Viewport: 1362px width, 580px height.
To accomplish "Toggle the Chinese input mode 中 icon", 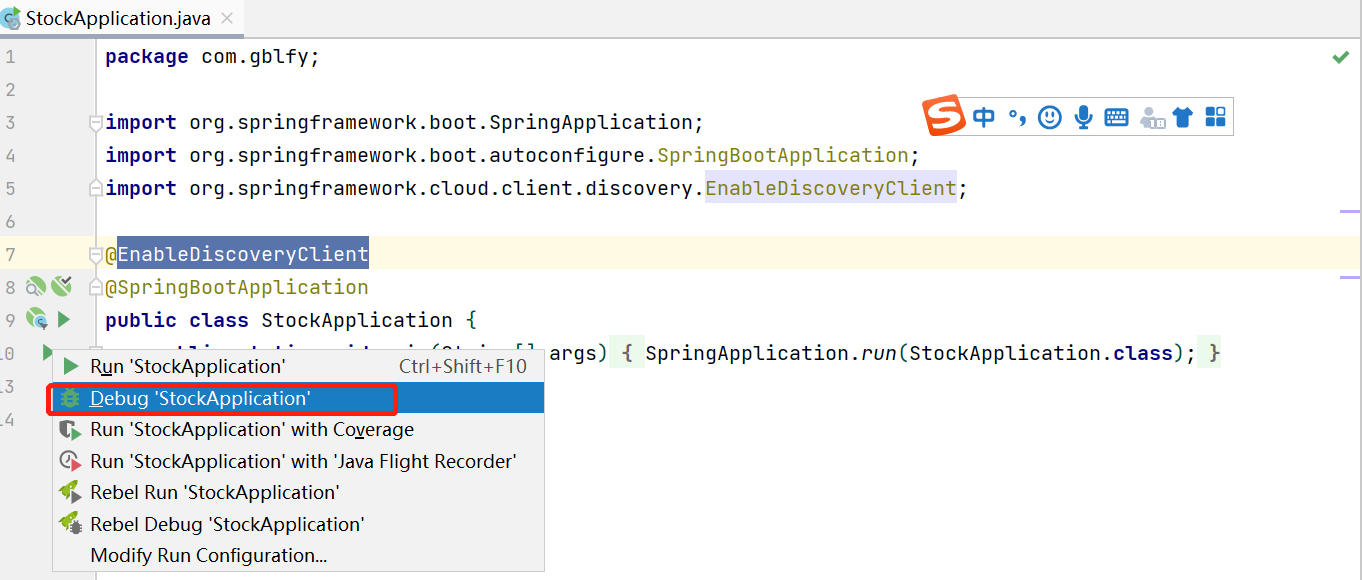I will 984,117.
